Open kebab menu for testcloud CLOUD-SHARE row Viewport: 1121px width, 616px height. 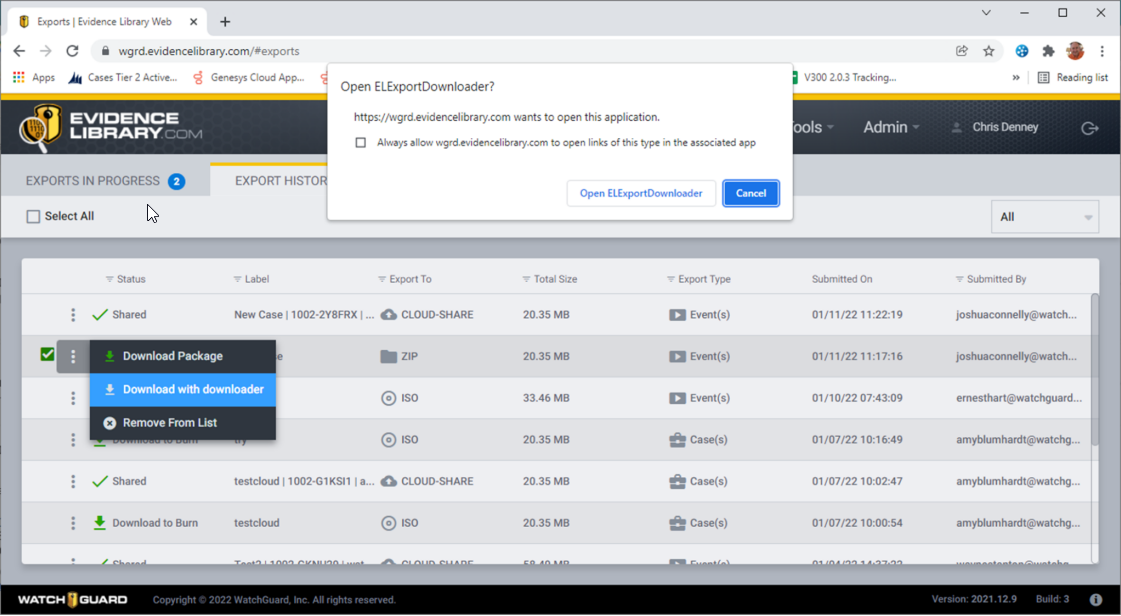click(73, 481)
